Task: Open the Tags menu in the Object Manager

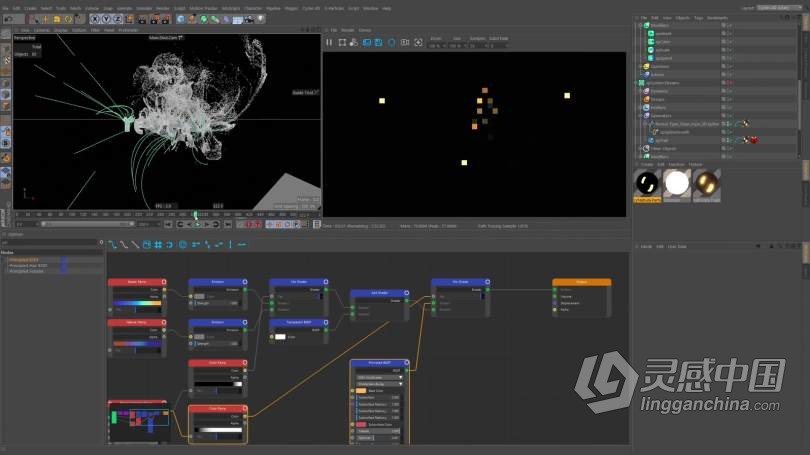Action: coord(698,18)
